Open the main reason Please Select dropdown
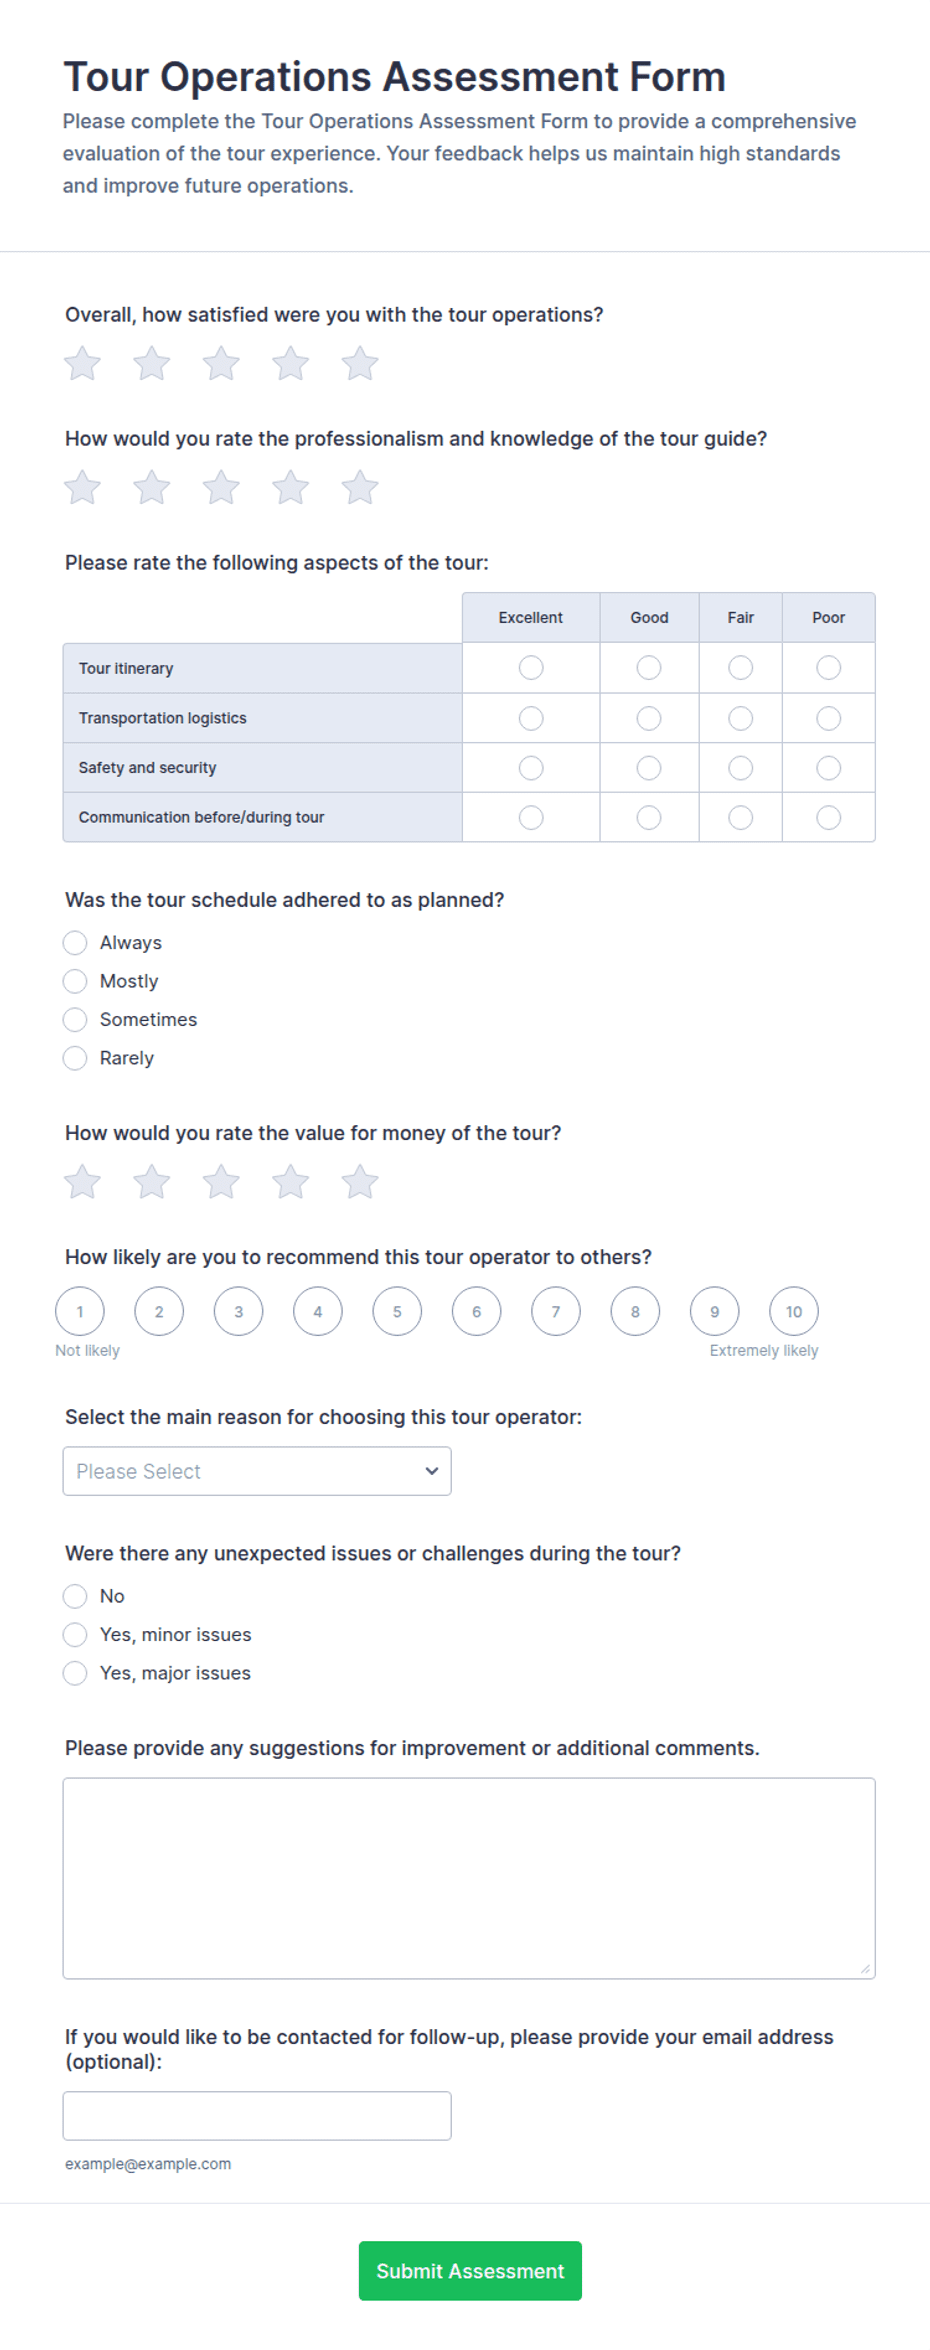Screen dimensions: 930x2350 coord(257,1471)
